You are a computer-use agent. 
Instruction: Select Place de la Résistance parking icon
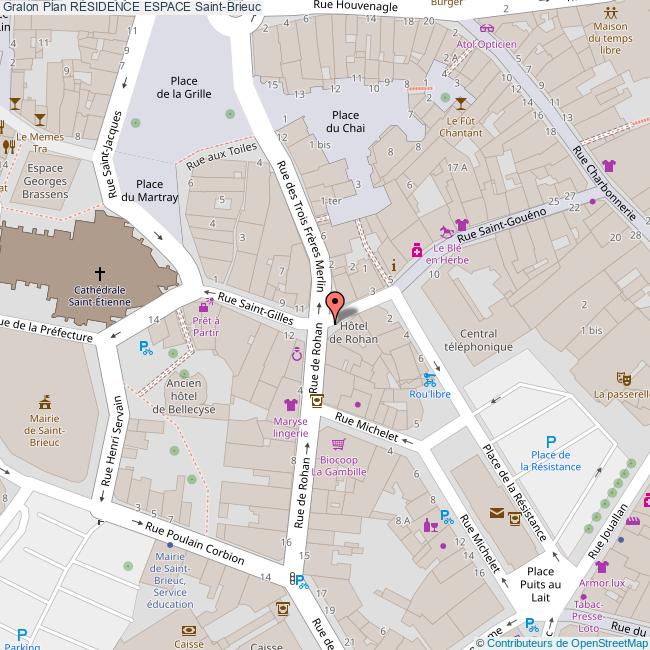pyautogui.click(x=549, y=442)
